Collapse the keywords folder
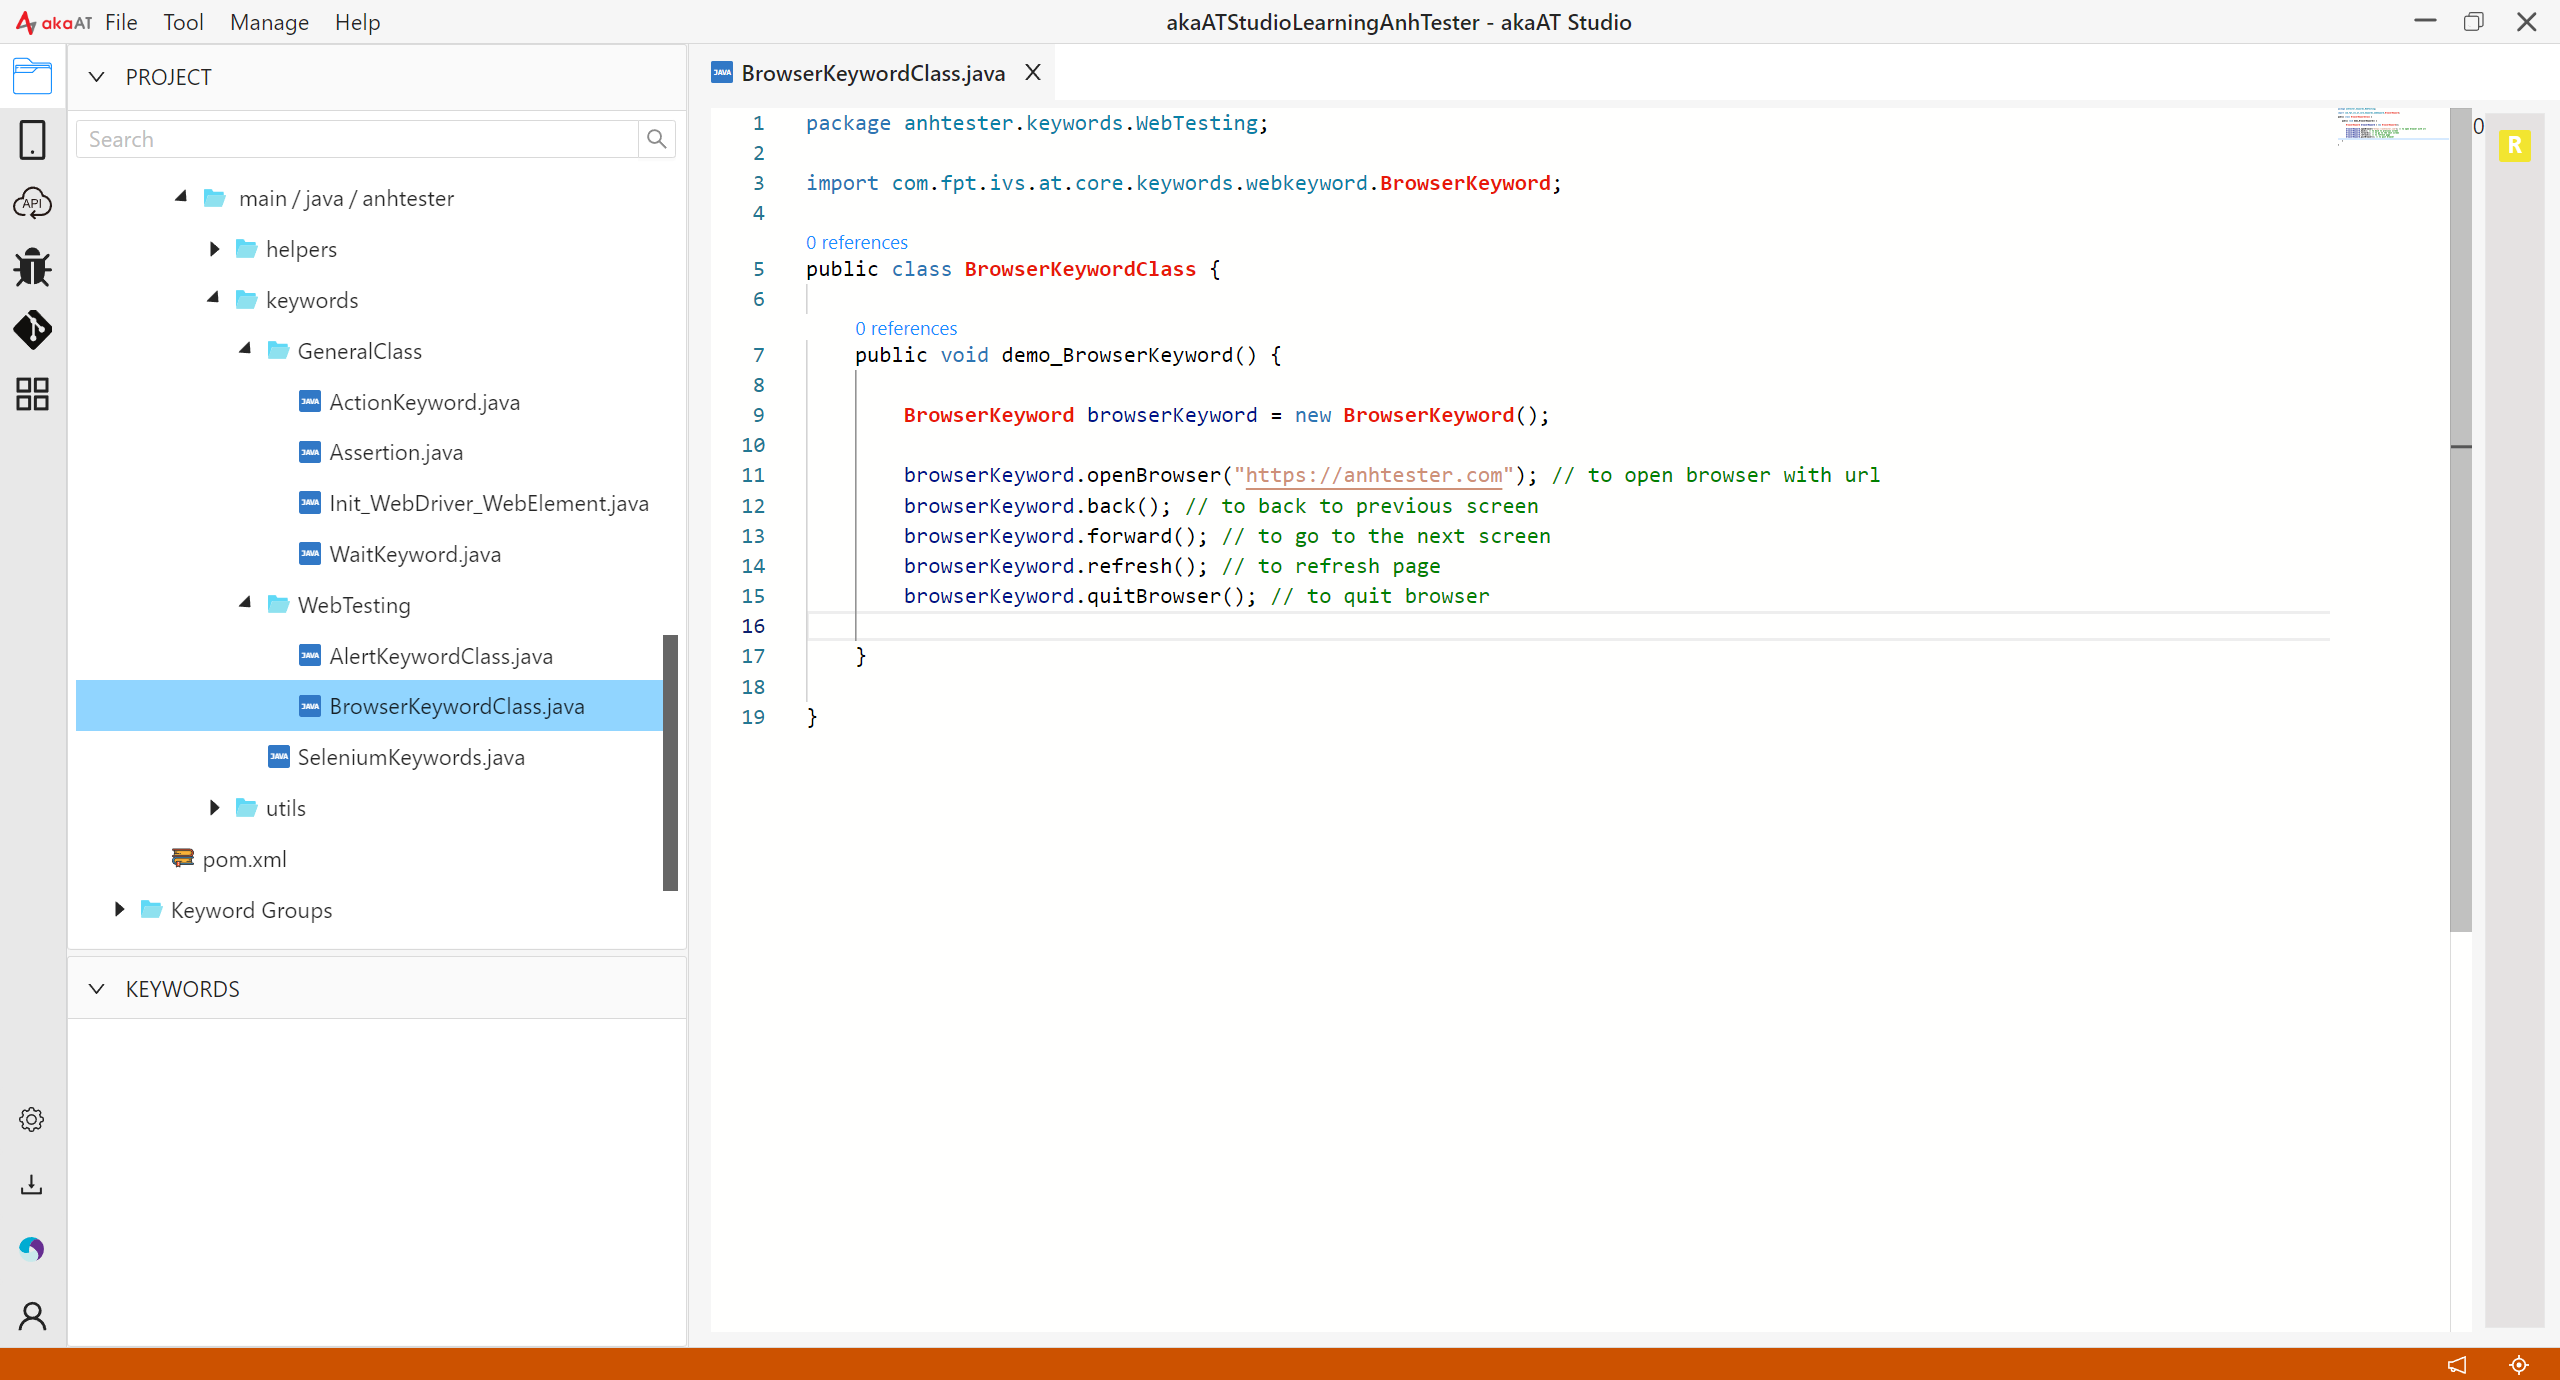Screen dimensions: 2560x1380 [213, 298]
